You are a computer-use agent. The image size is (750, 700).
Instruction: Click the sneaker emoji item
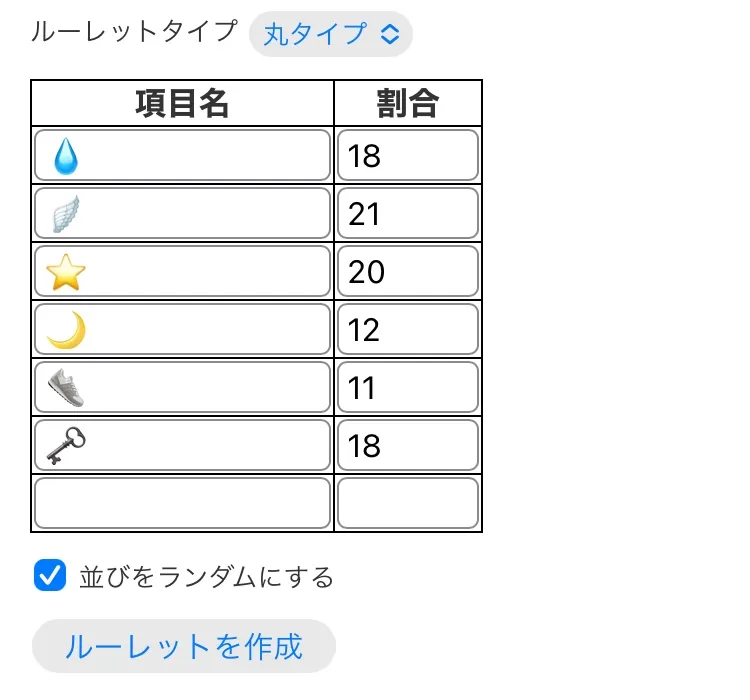[x=66, y=388]
